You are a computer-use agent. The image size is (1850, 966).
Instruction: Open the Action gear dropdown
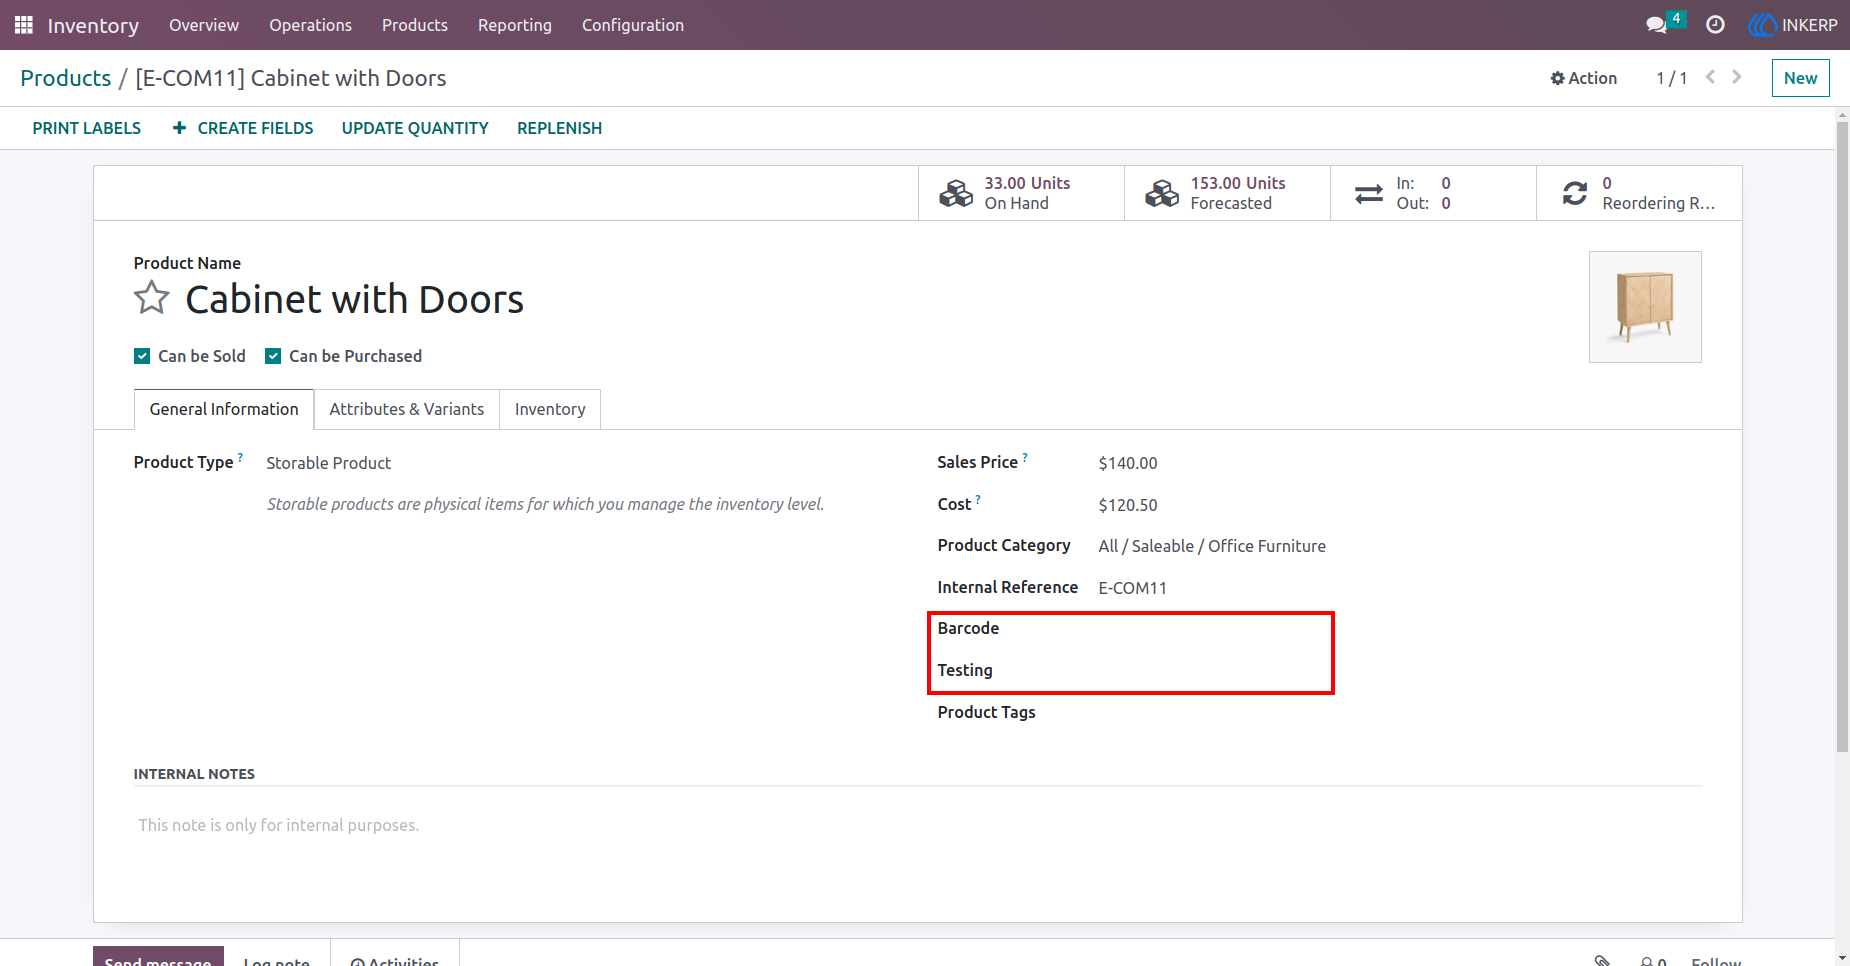[1583, 78]
